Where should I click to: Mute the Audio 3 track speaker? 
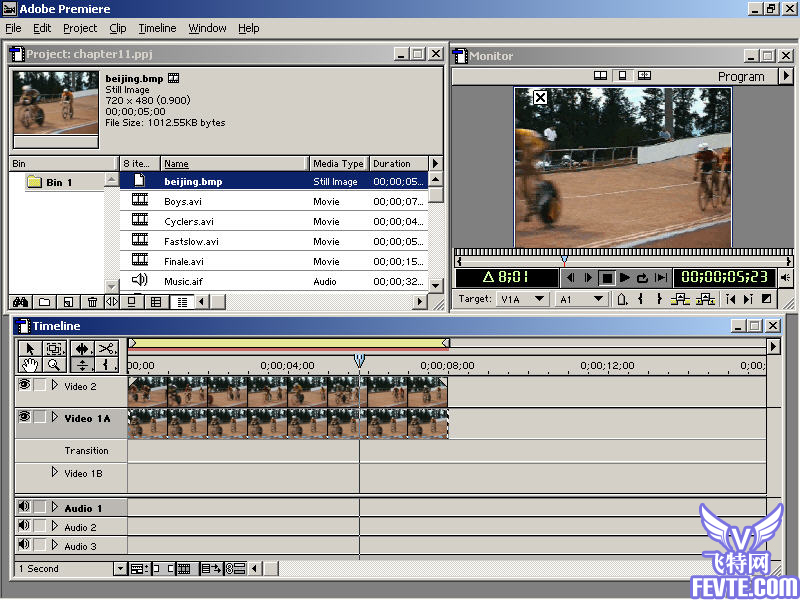tap(24, 544)
